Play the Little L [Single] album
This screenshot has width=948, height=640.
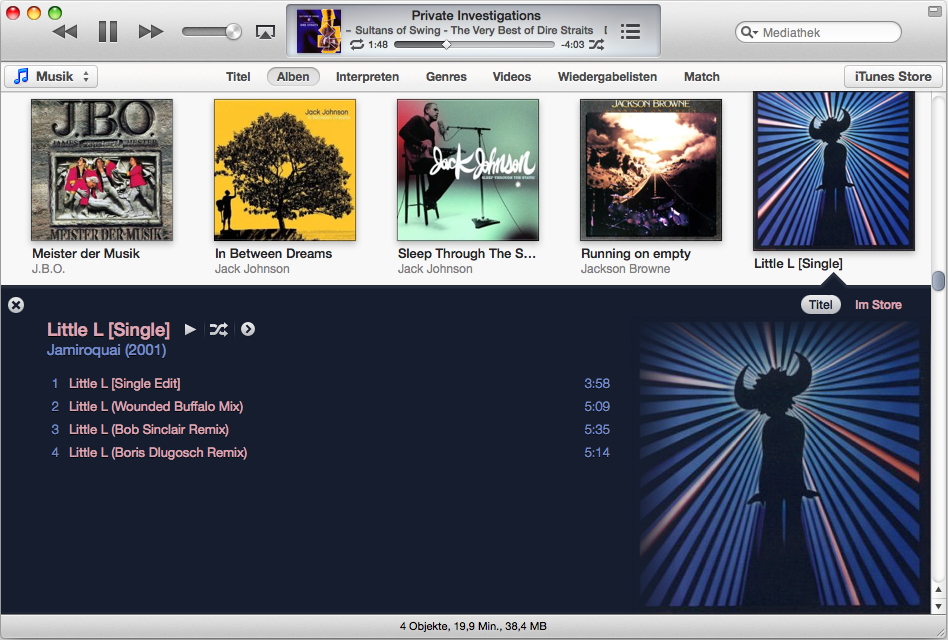click(190, 329)
